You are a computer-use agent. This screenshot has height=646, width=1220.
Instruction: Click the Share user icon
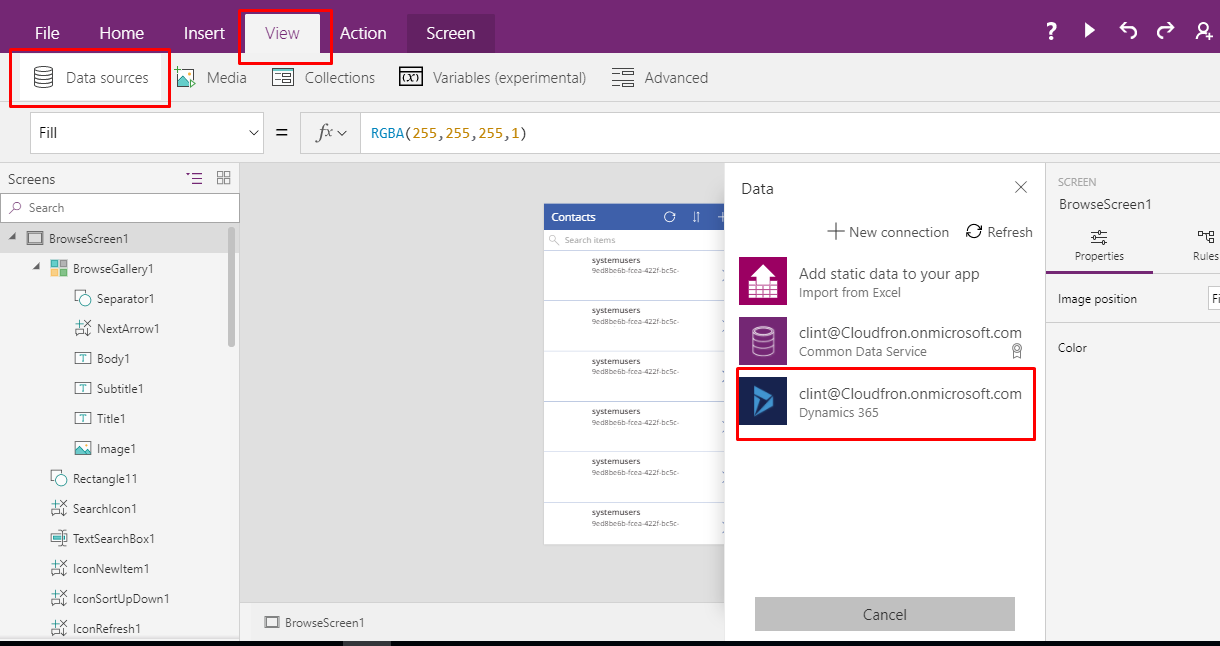(1204, 32)
